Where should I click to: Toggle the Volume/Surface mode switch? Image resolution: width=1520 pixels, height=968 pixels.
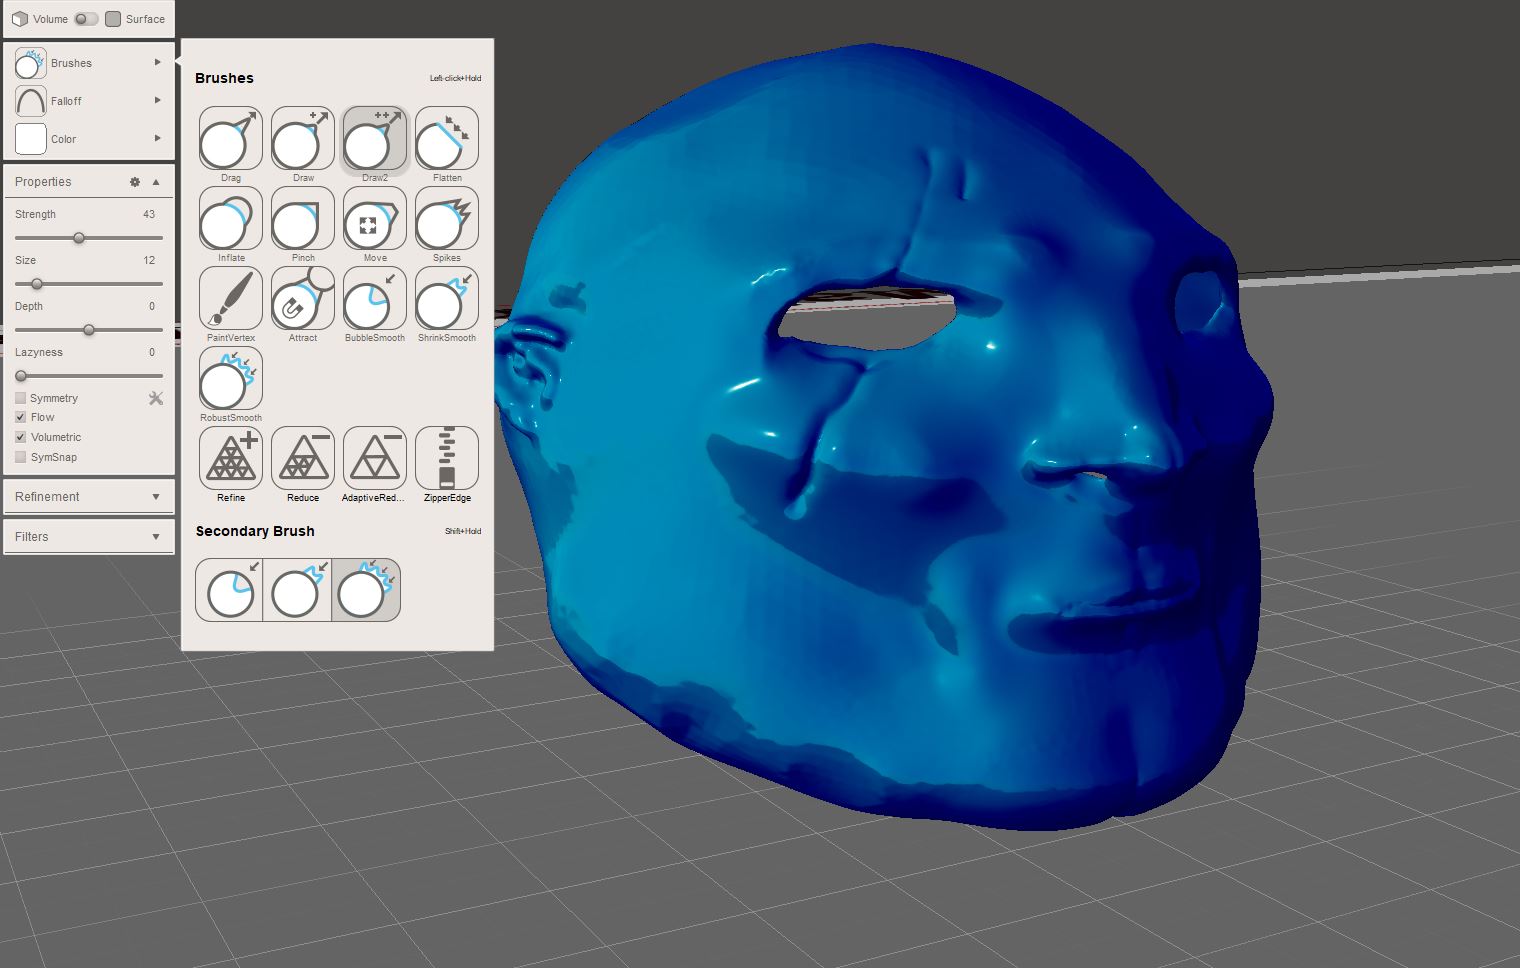click(86, 18)
